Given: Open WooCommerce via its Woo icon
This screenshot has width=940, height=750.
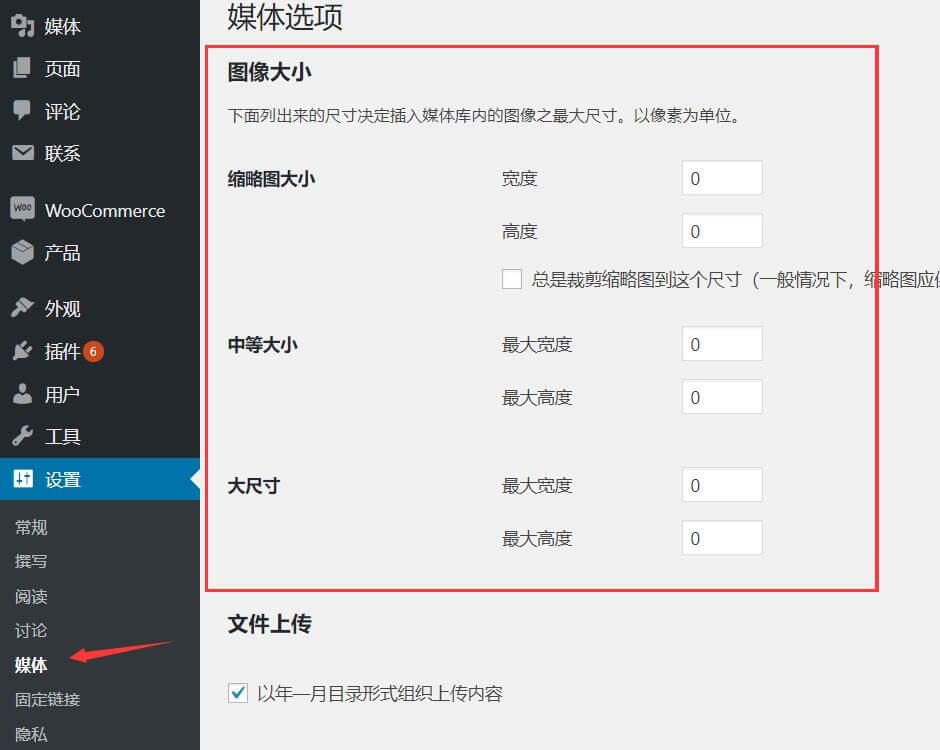Looking at the screenshot, I should tap(22, 210).
